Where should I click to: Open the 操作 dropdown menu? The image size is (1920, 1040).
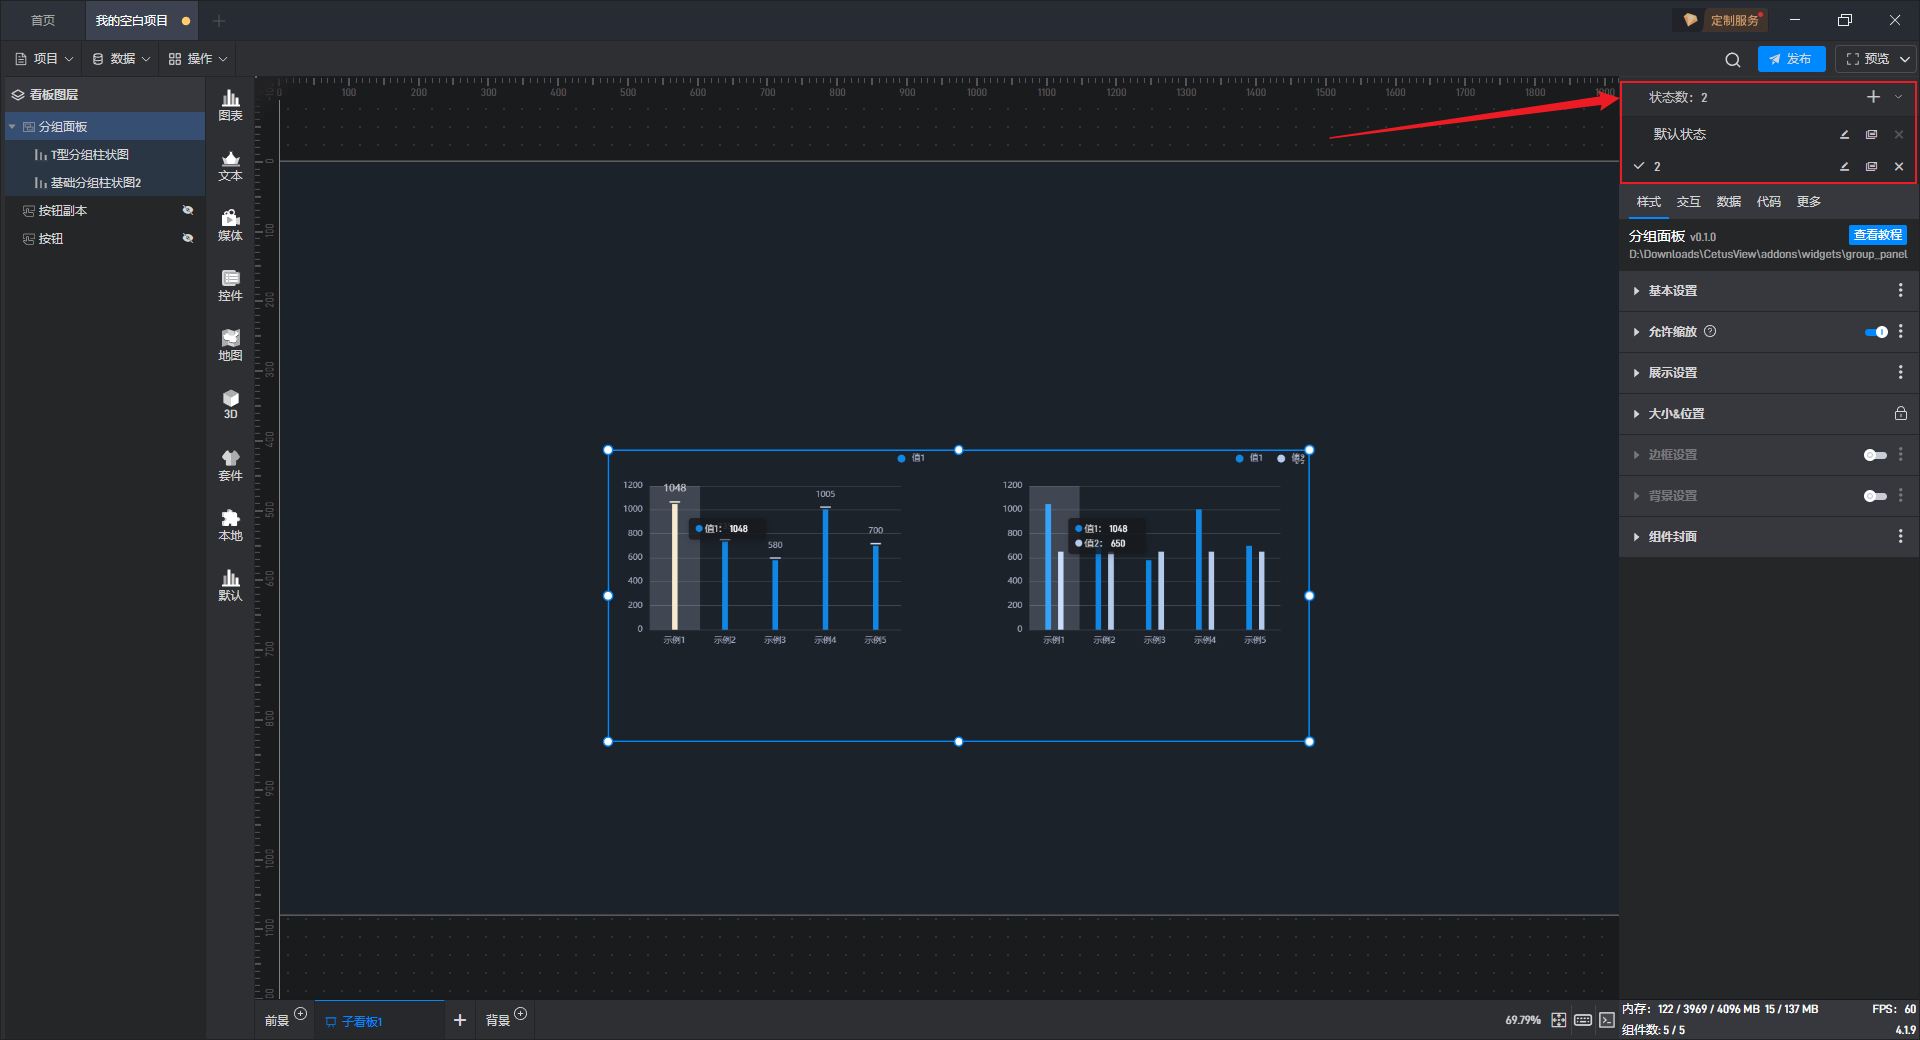click(x=198, y=59)
